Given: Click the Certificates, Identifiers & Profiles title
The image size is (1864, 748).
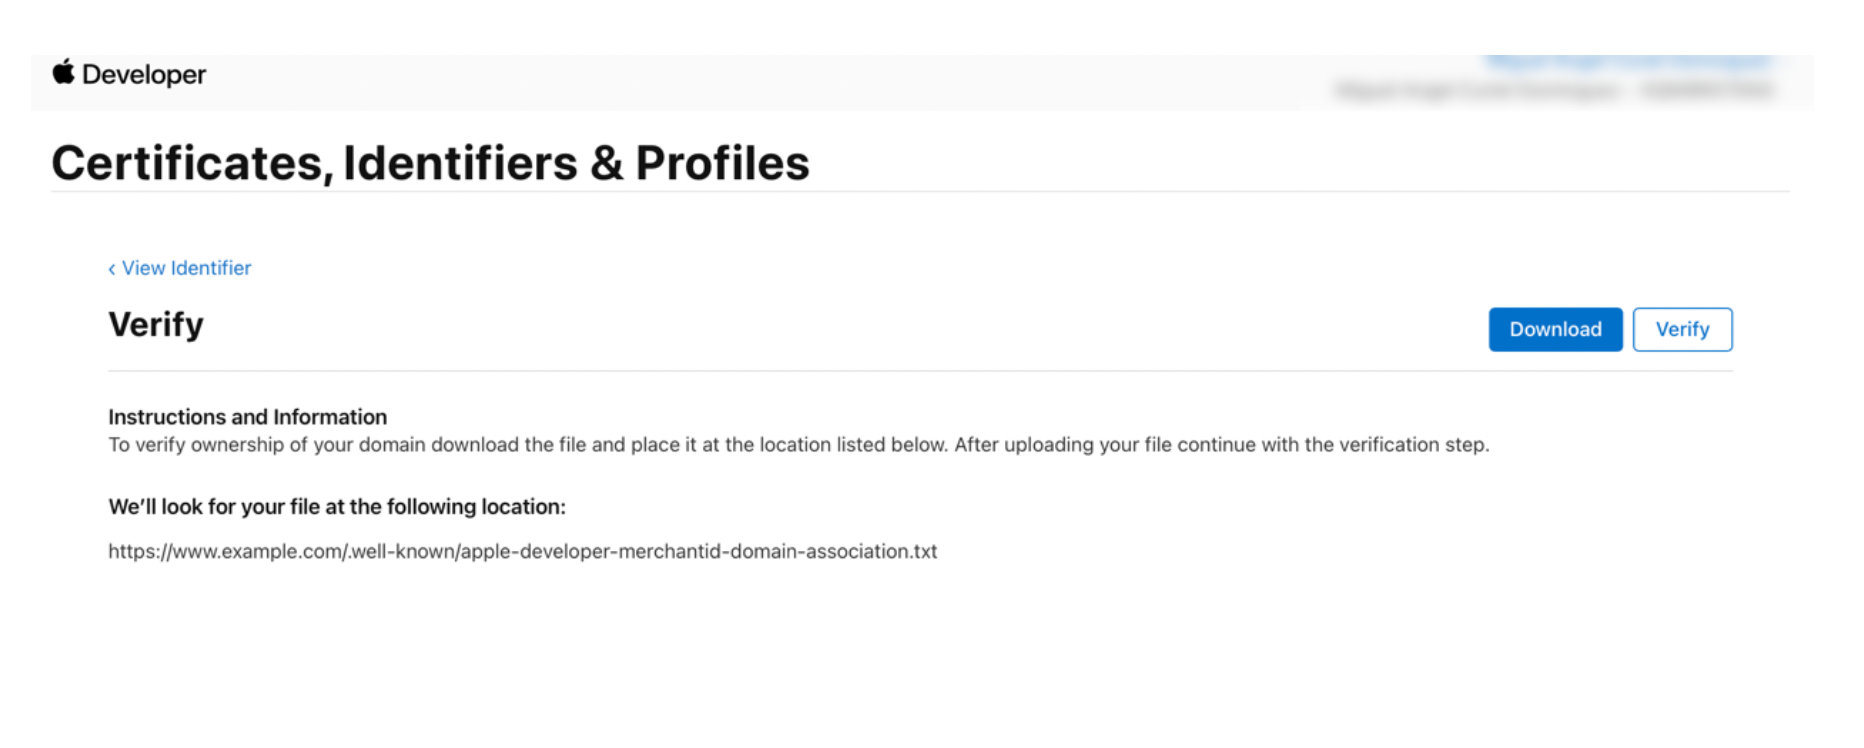Looking at the screenshot, I should [430, 163].
